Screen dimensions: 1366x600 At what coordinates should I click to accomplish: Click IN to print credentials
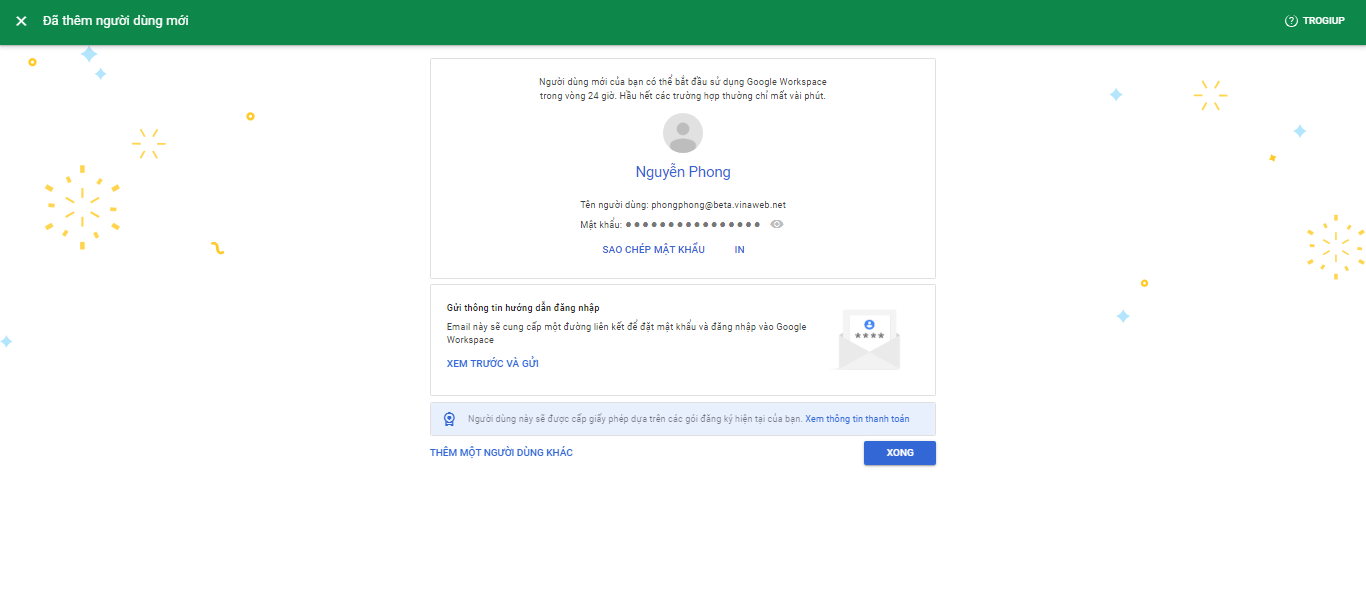click(739, 250)
